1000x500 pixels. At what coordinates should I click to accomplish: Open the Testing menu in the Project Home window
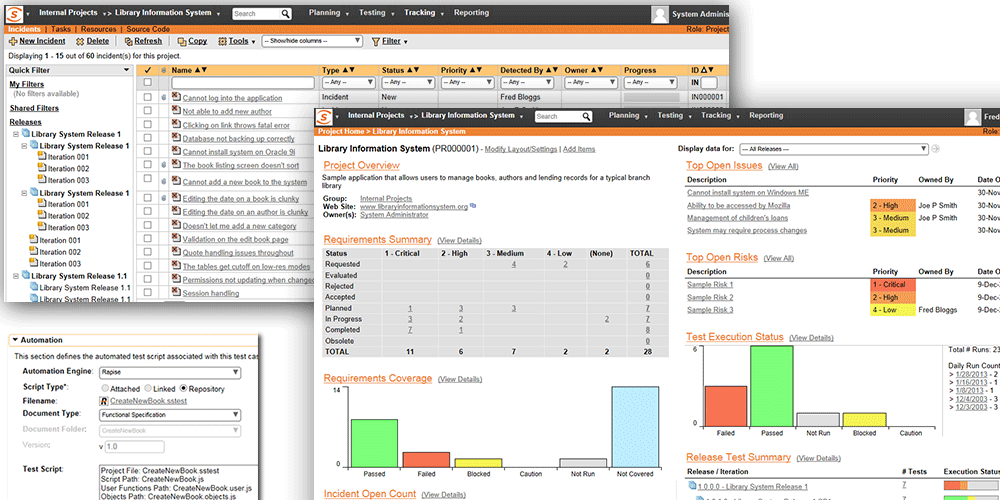click(670, 116)
